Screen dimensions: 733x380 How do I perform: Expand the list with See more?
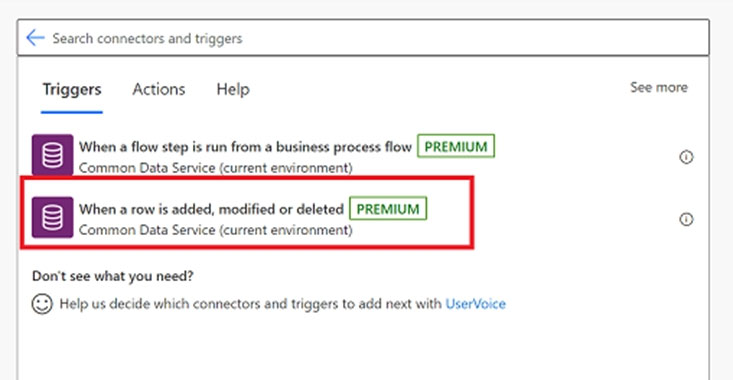(x=659, y=87)
